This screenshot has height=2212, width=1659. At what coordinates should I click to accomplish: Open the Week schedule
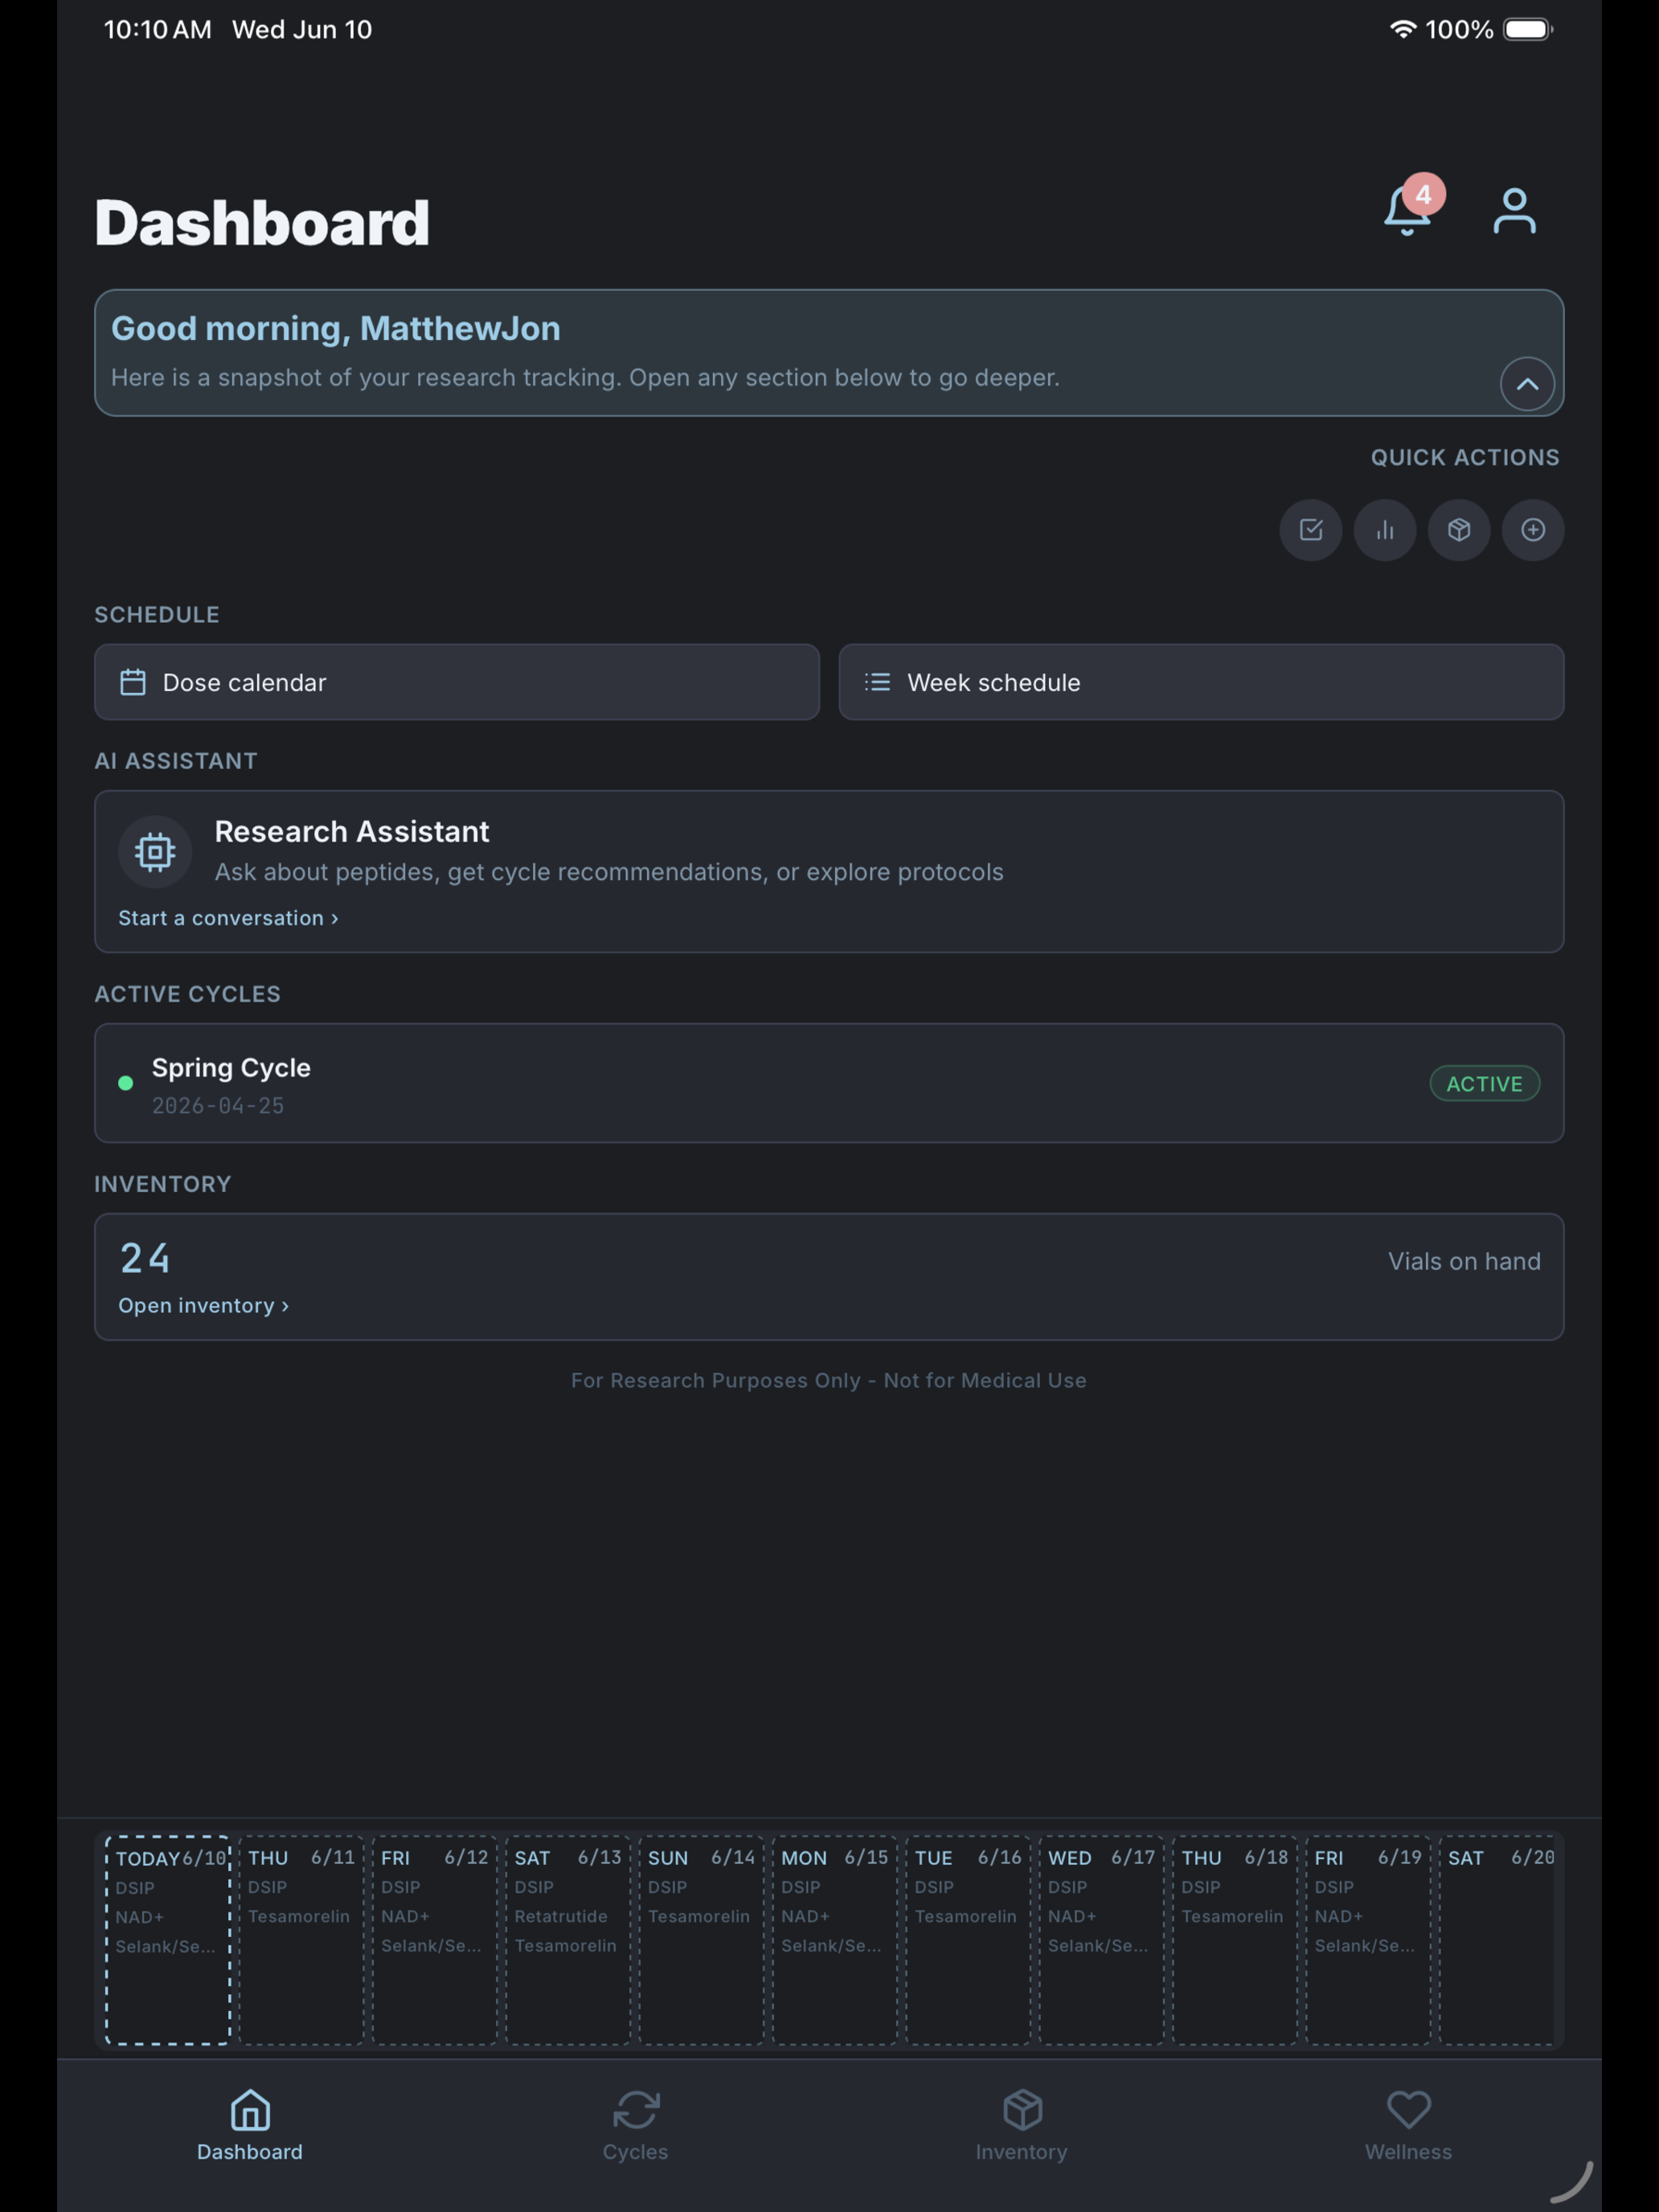1201,682
